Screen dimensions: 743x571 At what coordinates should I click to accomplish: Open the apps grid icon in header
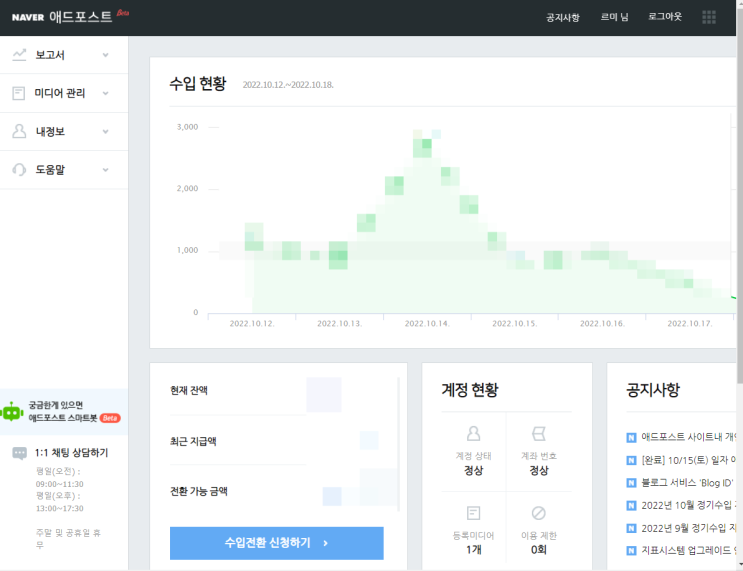pyautogui.click(x=708, y=17)
